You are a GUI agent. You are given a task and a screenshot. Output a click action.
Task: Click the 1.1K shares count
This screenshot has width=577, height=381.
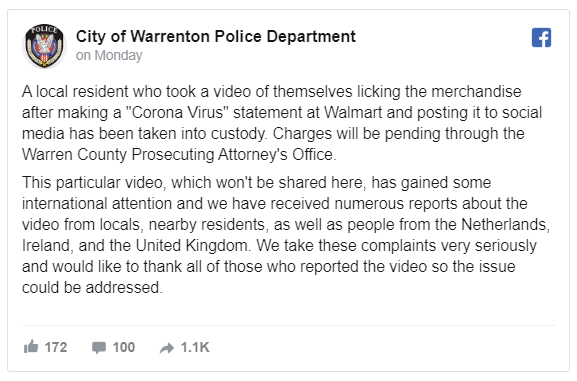point(195,347)
